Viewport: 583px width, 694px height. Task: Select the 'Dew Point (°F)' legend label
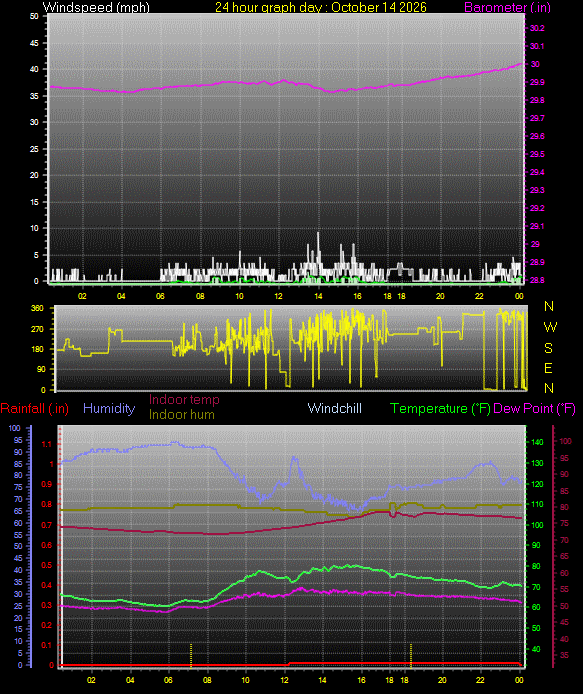tap(534, 408)
